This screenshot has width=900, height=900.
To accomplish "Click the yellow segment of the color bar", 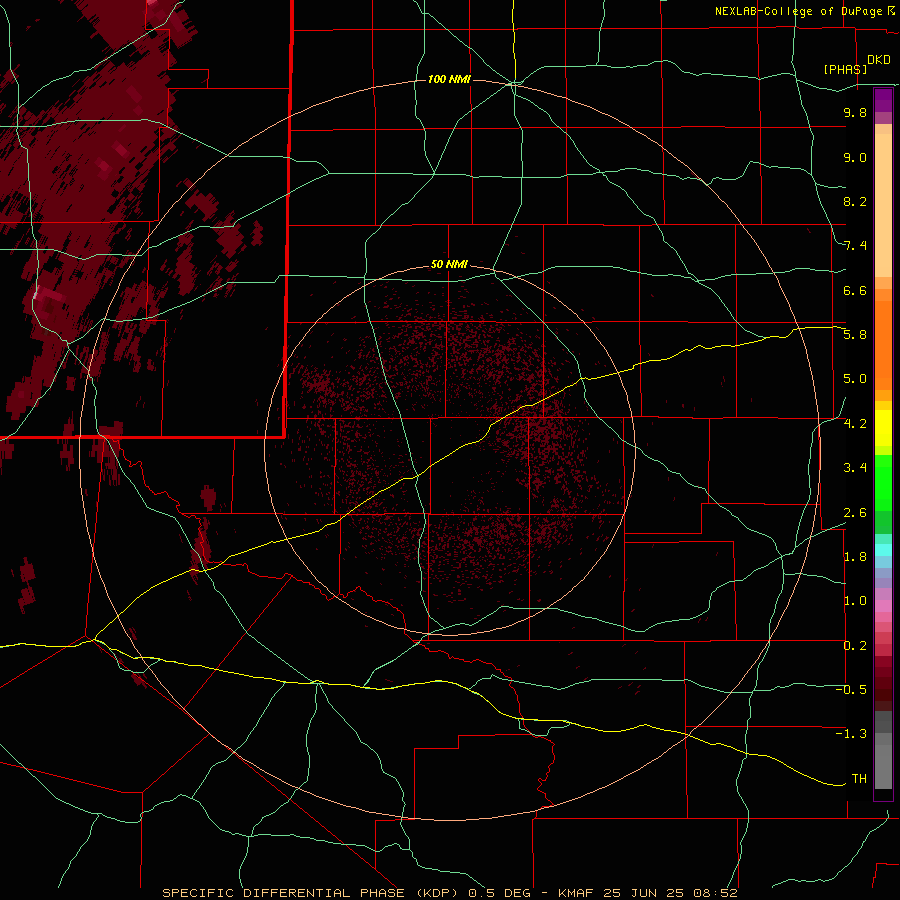I will pos(883,428).
